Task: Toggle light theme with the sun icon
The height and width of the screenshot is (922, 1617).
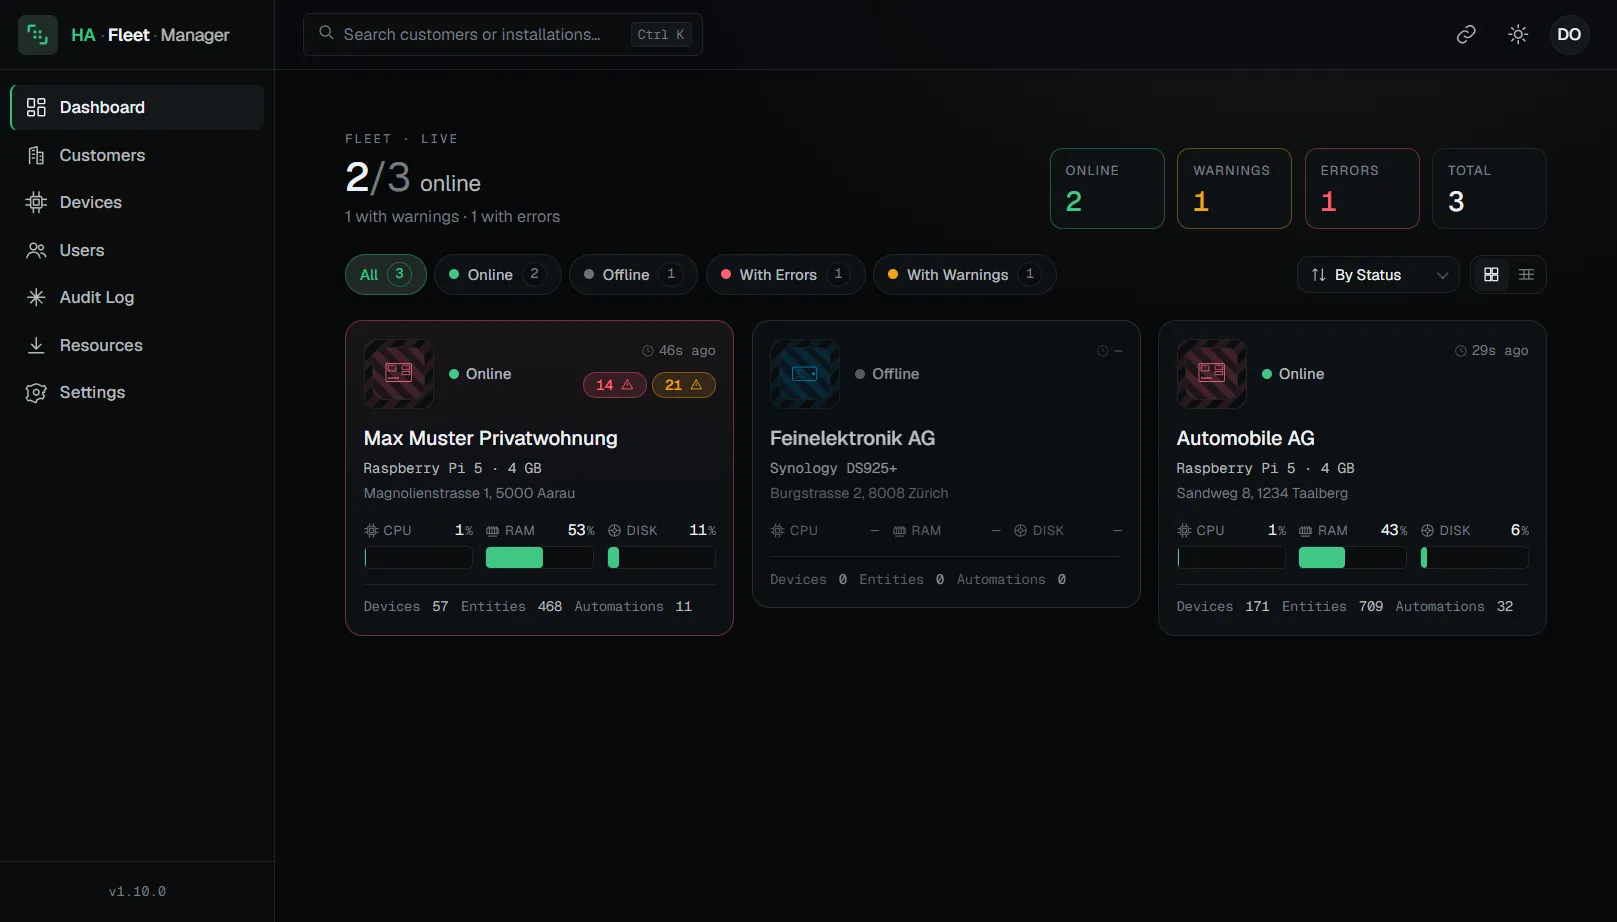Action: click(1518, 35)
